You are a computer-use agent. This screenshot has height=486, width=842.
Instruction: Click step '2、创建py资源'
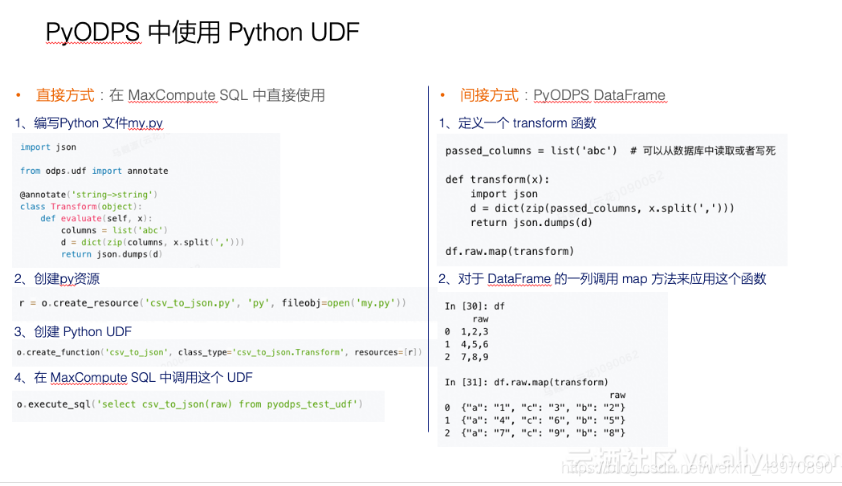(57, 279)
